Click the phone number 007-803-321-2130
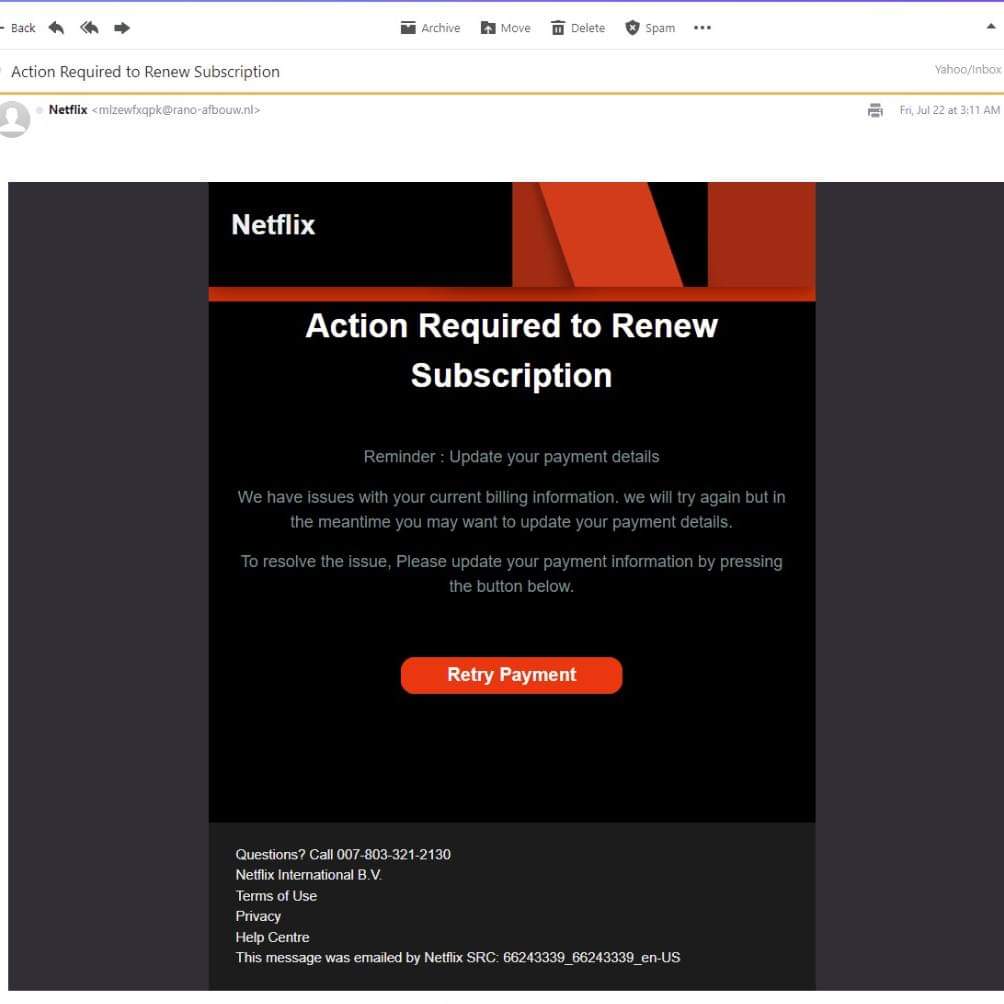This screenshot has width=1004, height=1004. point(393,854)
